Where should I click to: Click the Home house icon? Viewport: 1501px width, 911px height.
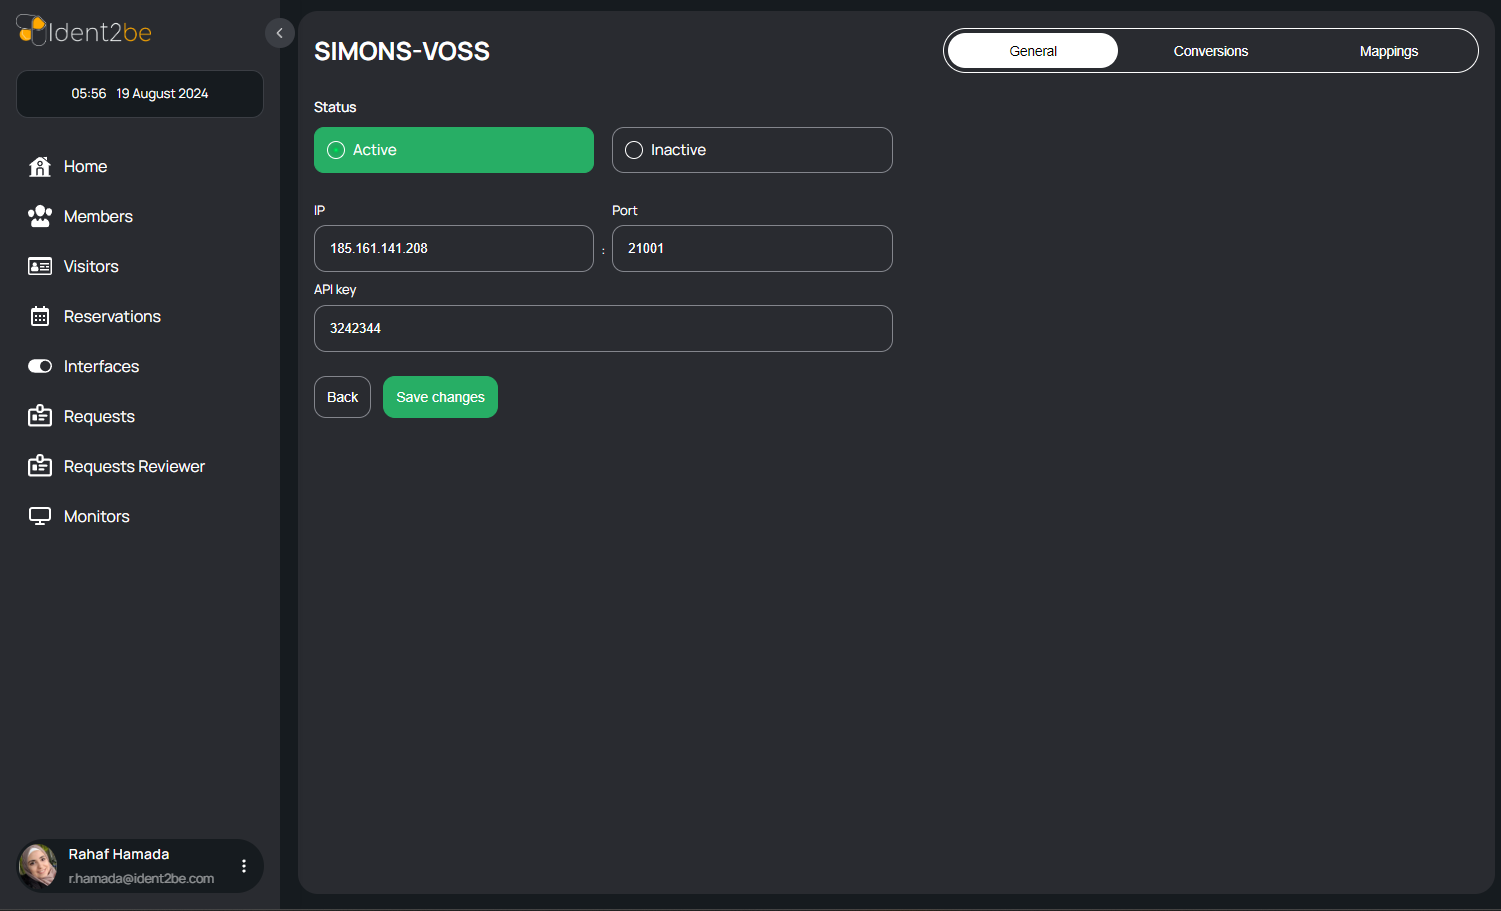(40, 166)
